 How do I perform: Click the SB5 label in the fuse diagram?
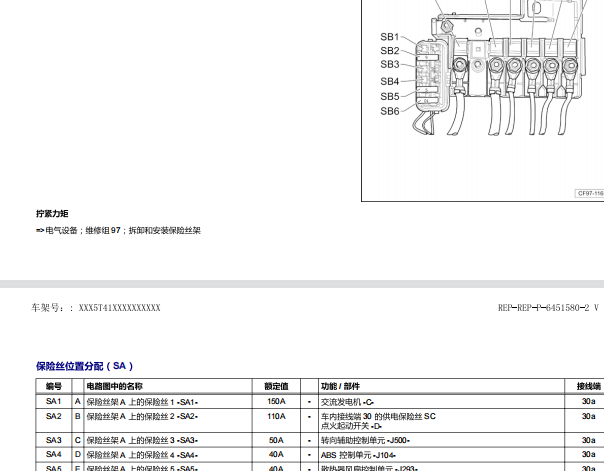389,97
